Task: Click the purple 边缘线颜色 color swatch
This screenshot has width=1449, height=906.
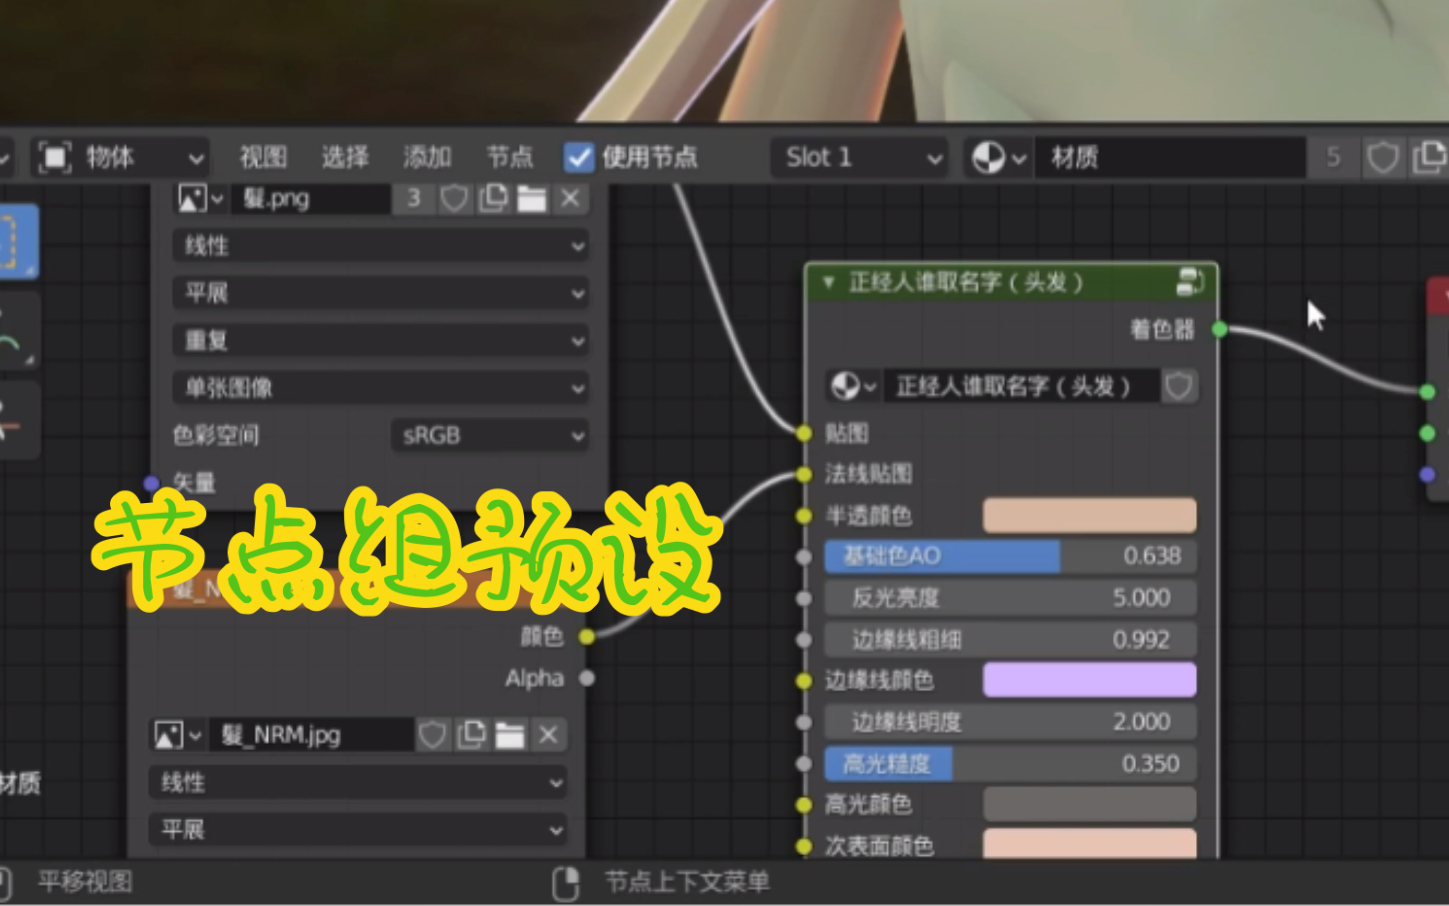Action: click(1089, 680)
